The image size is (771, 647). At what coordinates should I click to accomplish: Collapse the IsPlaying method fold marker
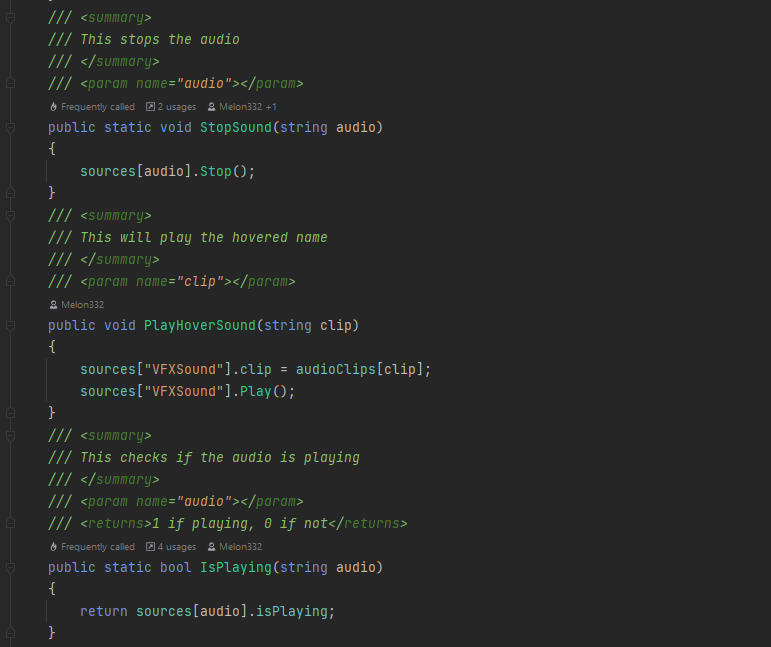(x=11, y=568)
